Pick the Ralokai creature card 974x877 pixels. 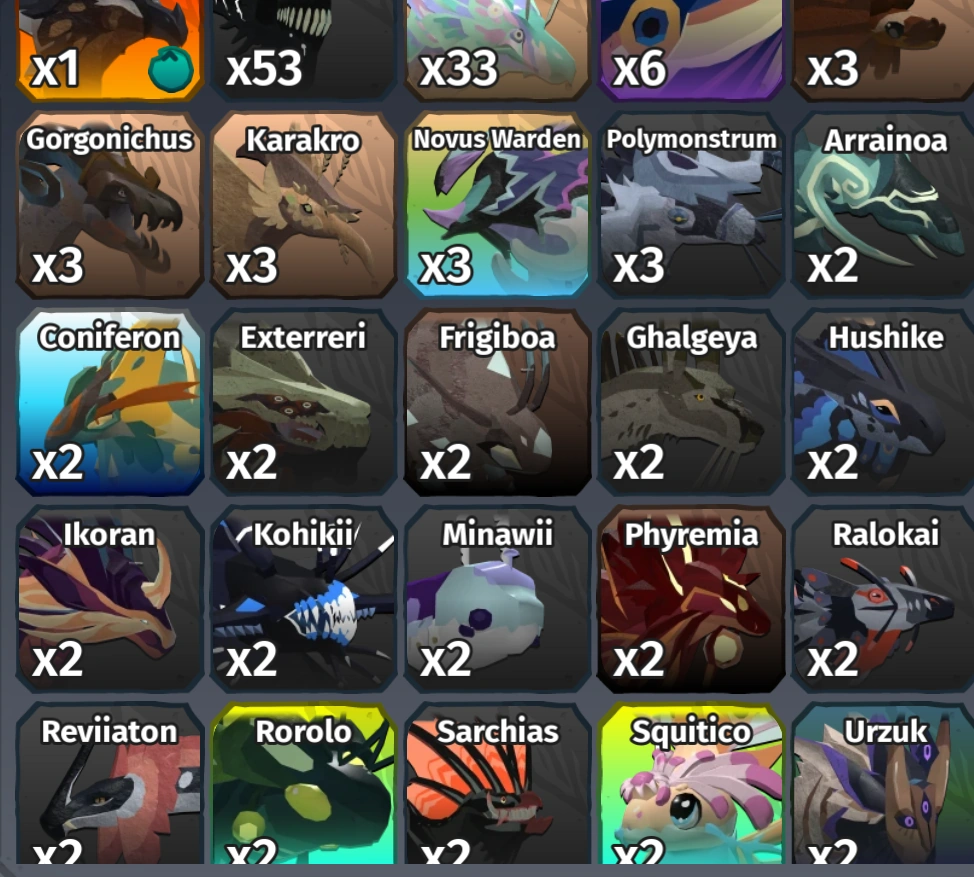coord(883,599)
